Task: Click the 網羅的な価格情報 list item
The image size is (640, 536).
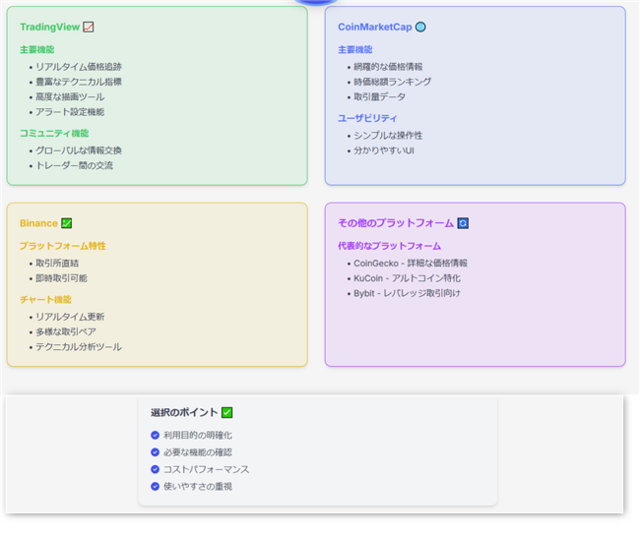Action: 388,67
